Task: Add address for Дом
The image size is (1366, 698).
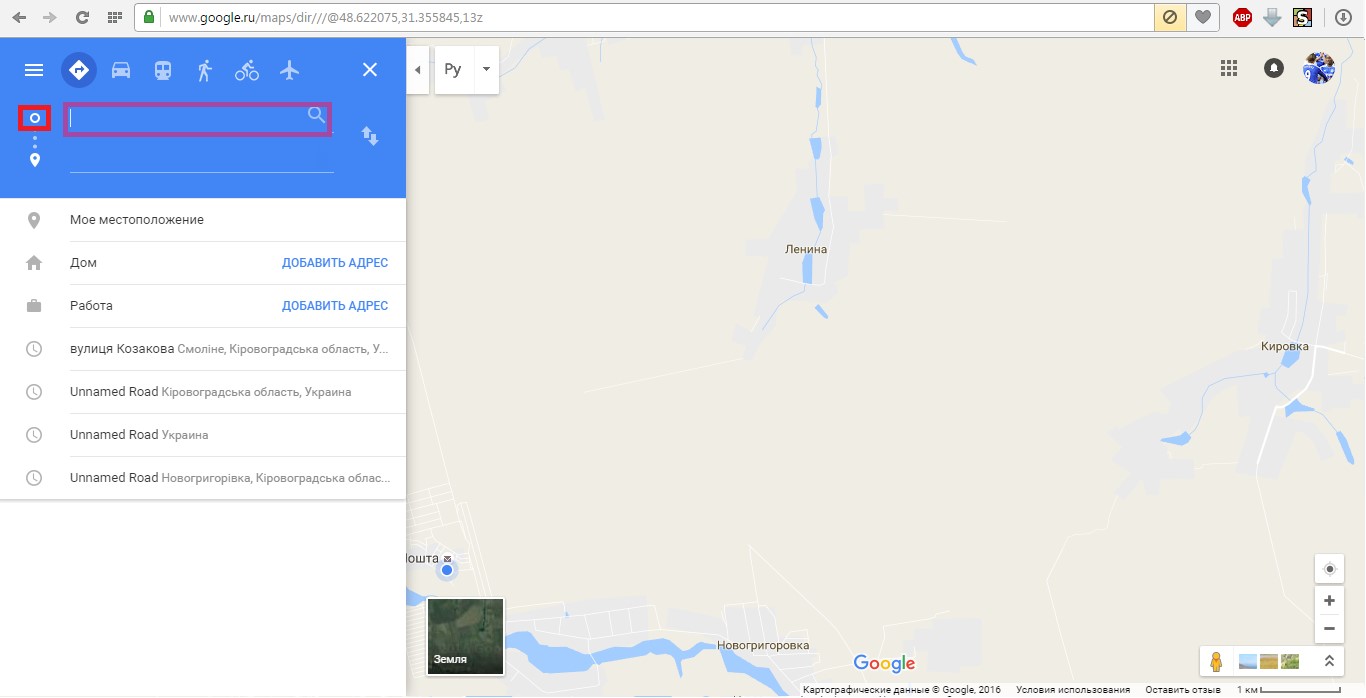Action: [335, 263]
